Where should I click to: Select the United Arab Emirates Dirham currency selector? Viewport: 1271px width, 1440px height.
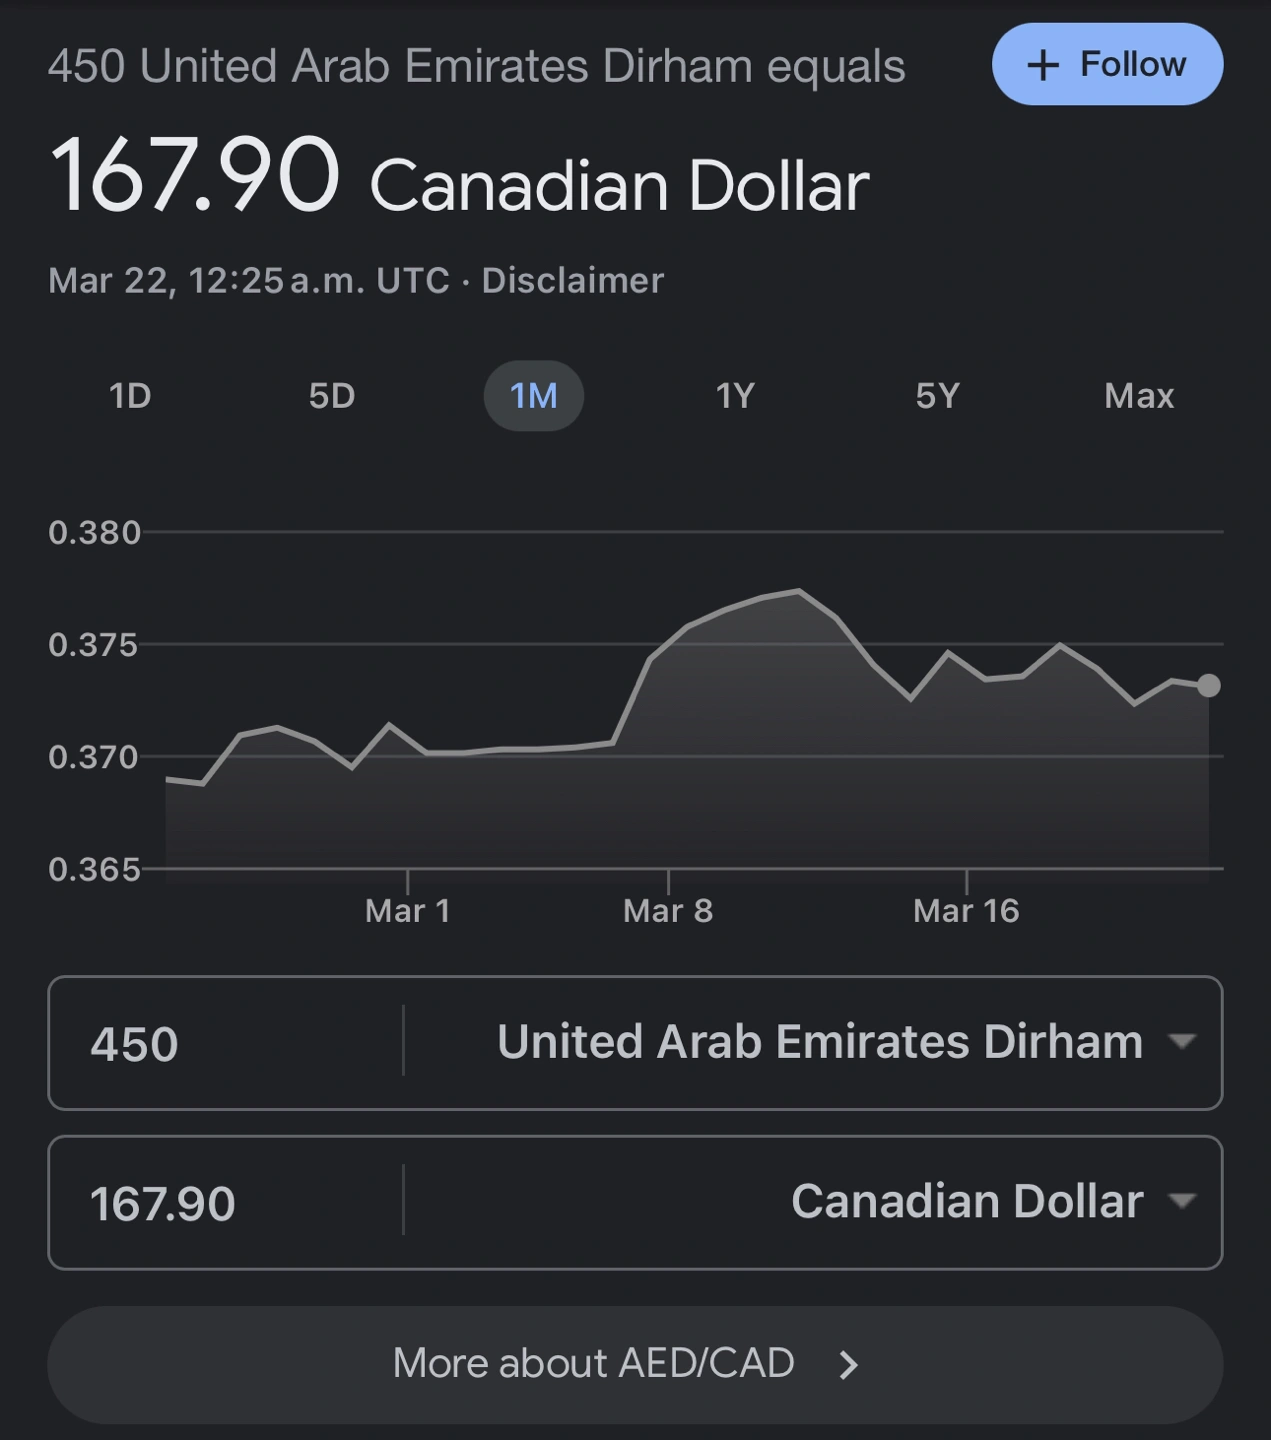pyautogui.click(x=819, y=1042)
